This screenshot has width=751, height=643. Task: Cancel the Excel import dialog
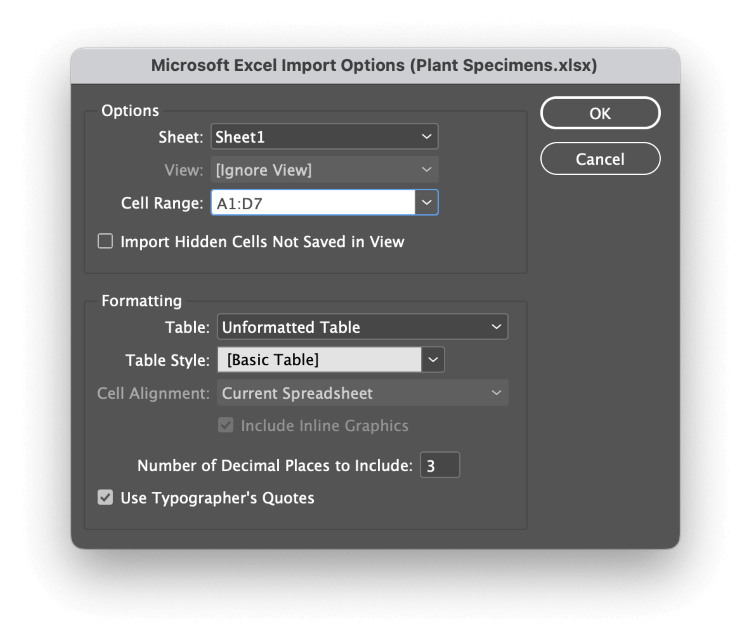tap(600, 158)
